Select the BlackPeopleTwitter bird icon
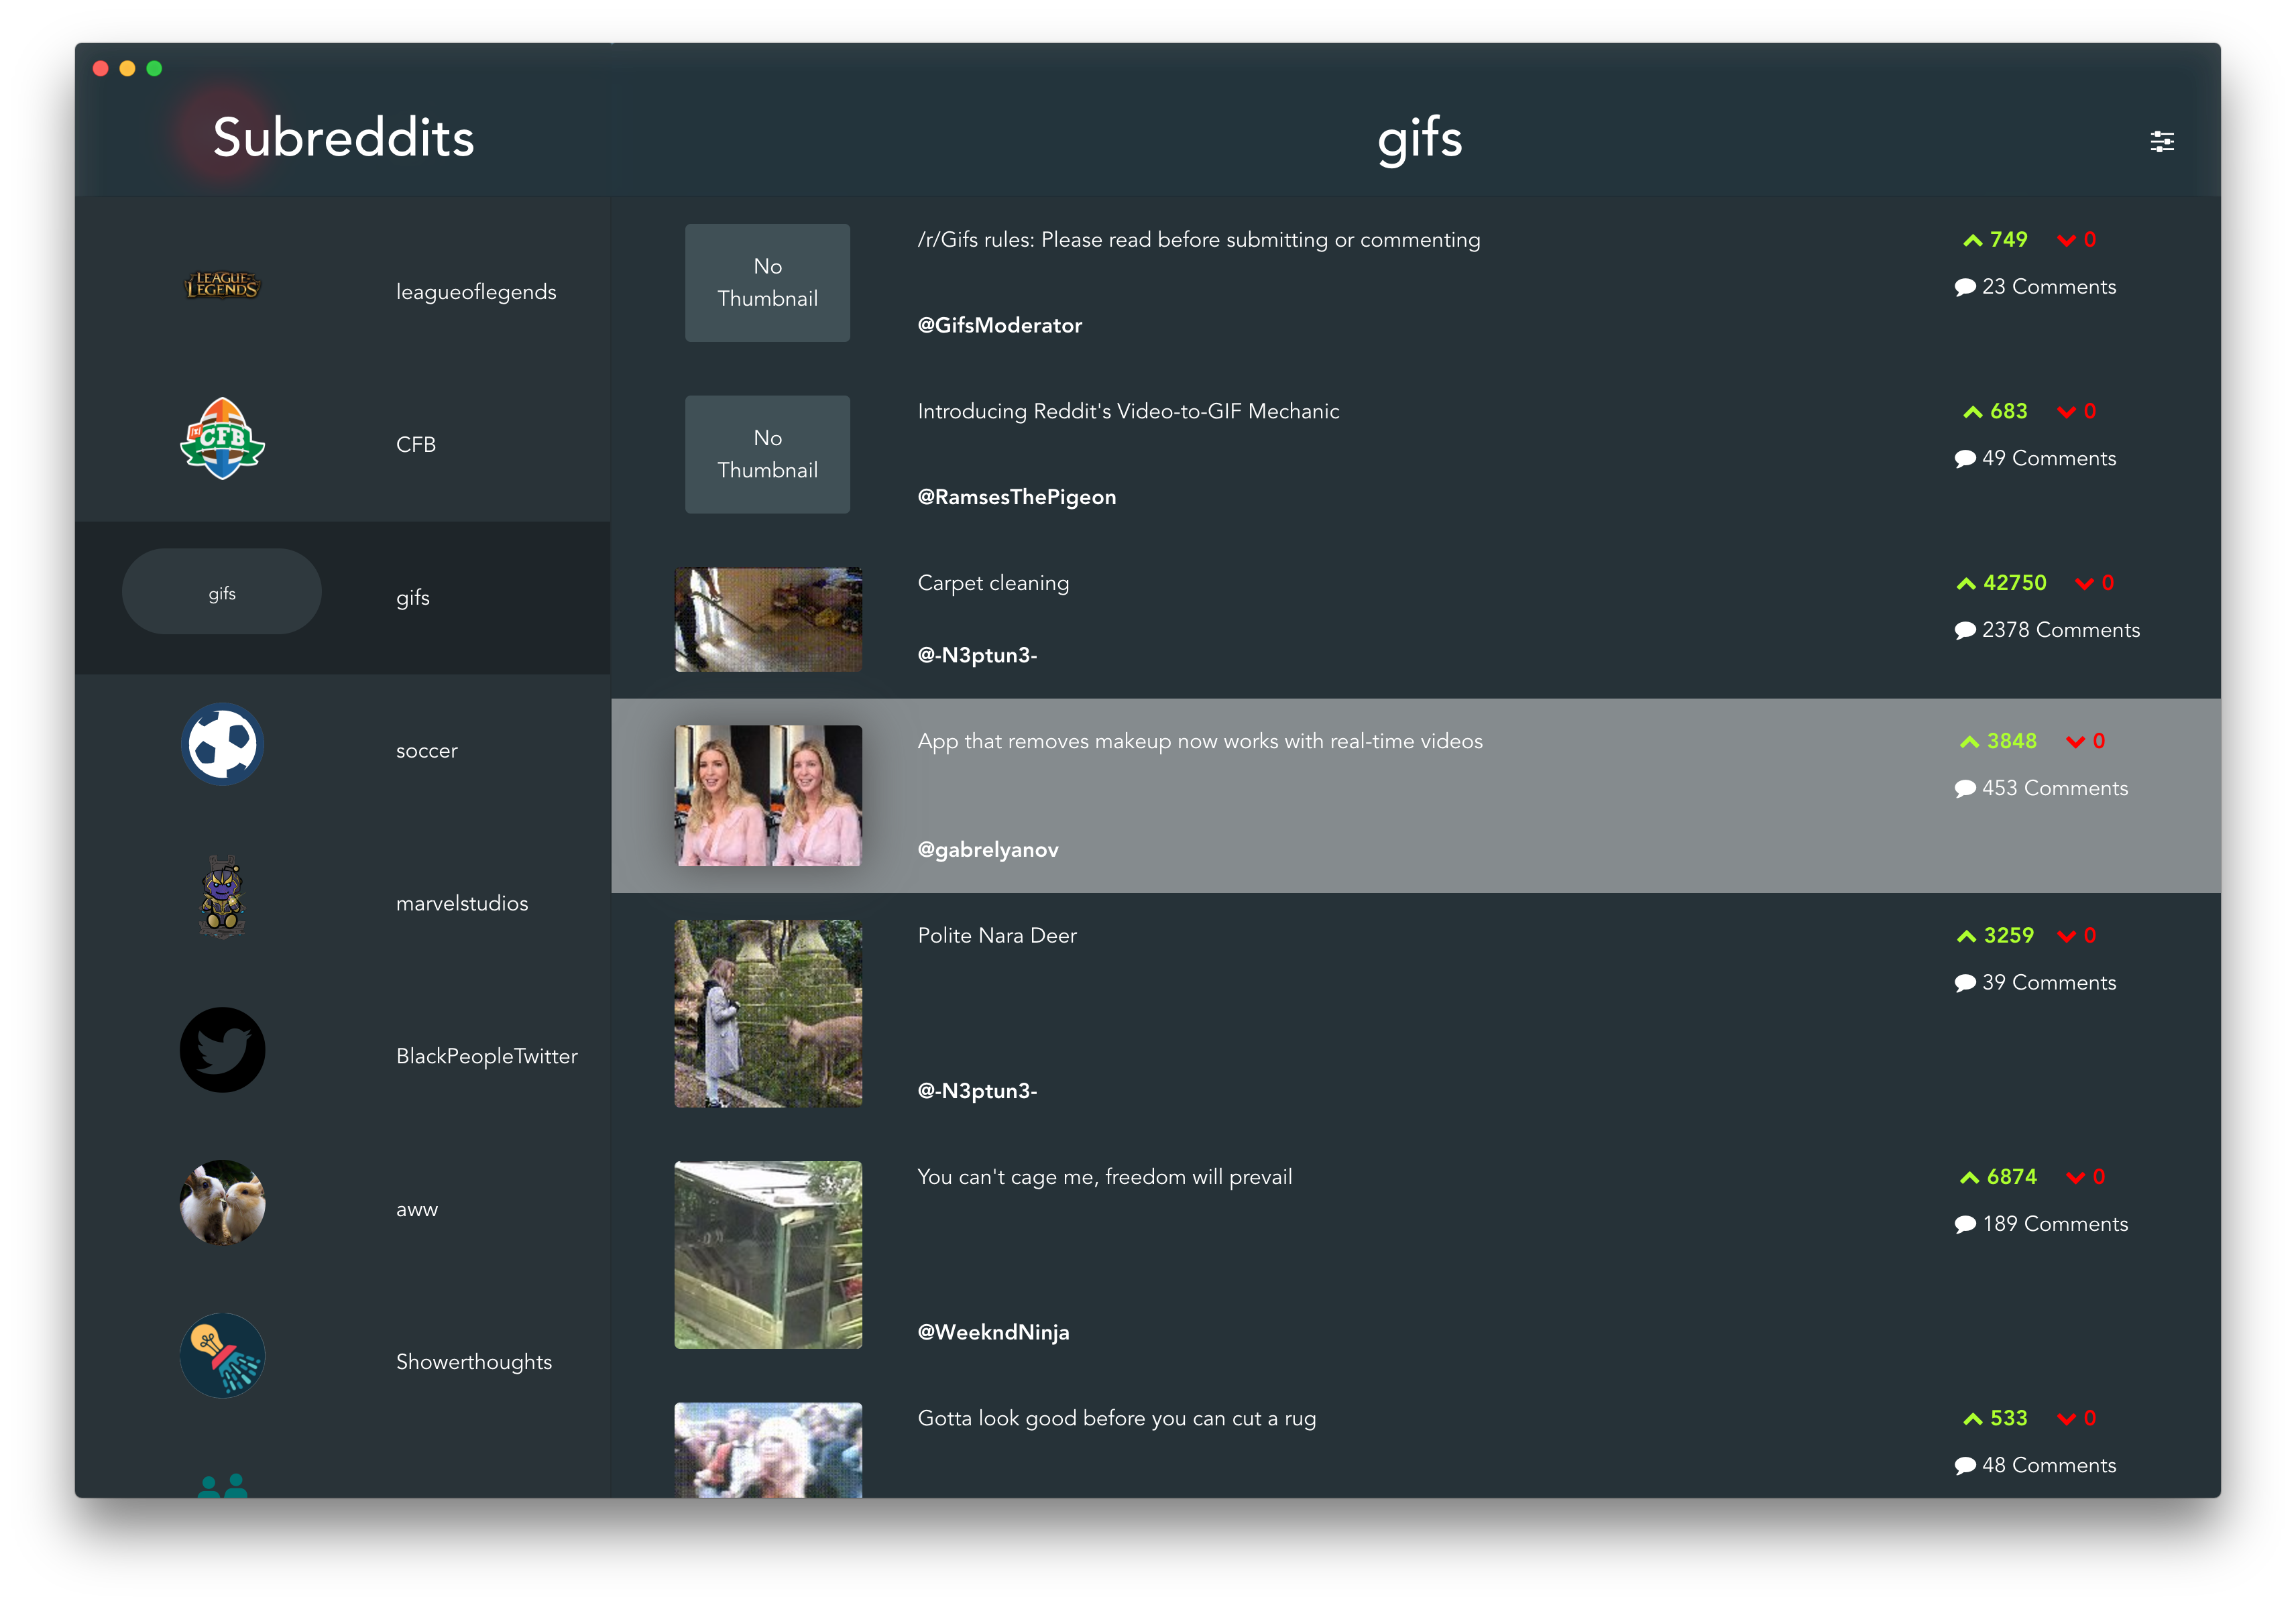 tap(222, 1050)
